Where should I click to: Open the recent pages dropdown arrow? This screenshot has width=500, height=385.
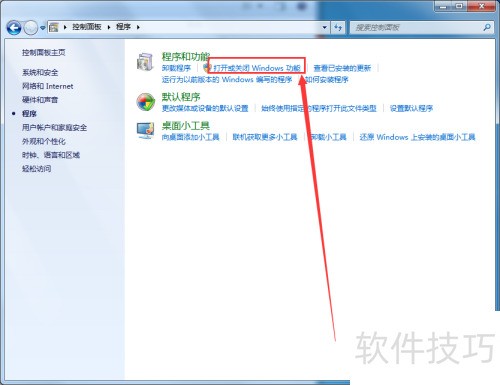click(43, 28)
